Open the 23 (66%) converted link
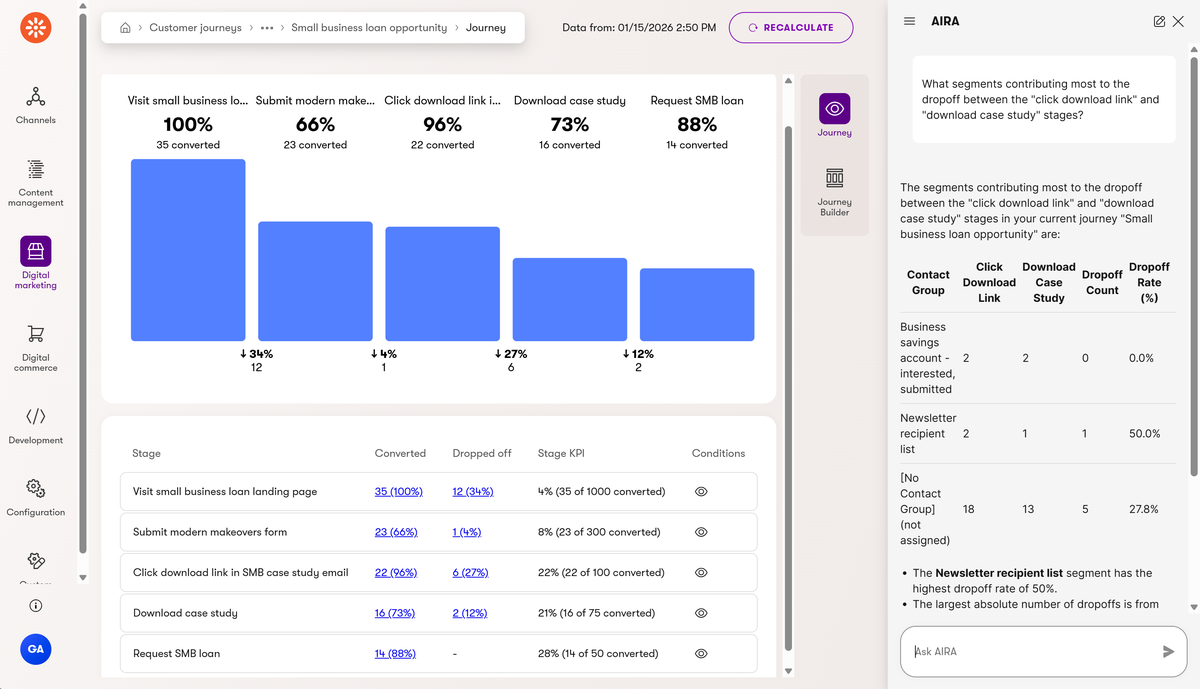Viewport: 1200px width, 689px height. pyautogui.click(x=396, y=531)
